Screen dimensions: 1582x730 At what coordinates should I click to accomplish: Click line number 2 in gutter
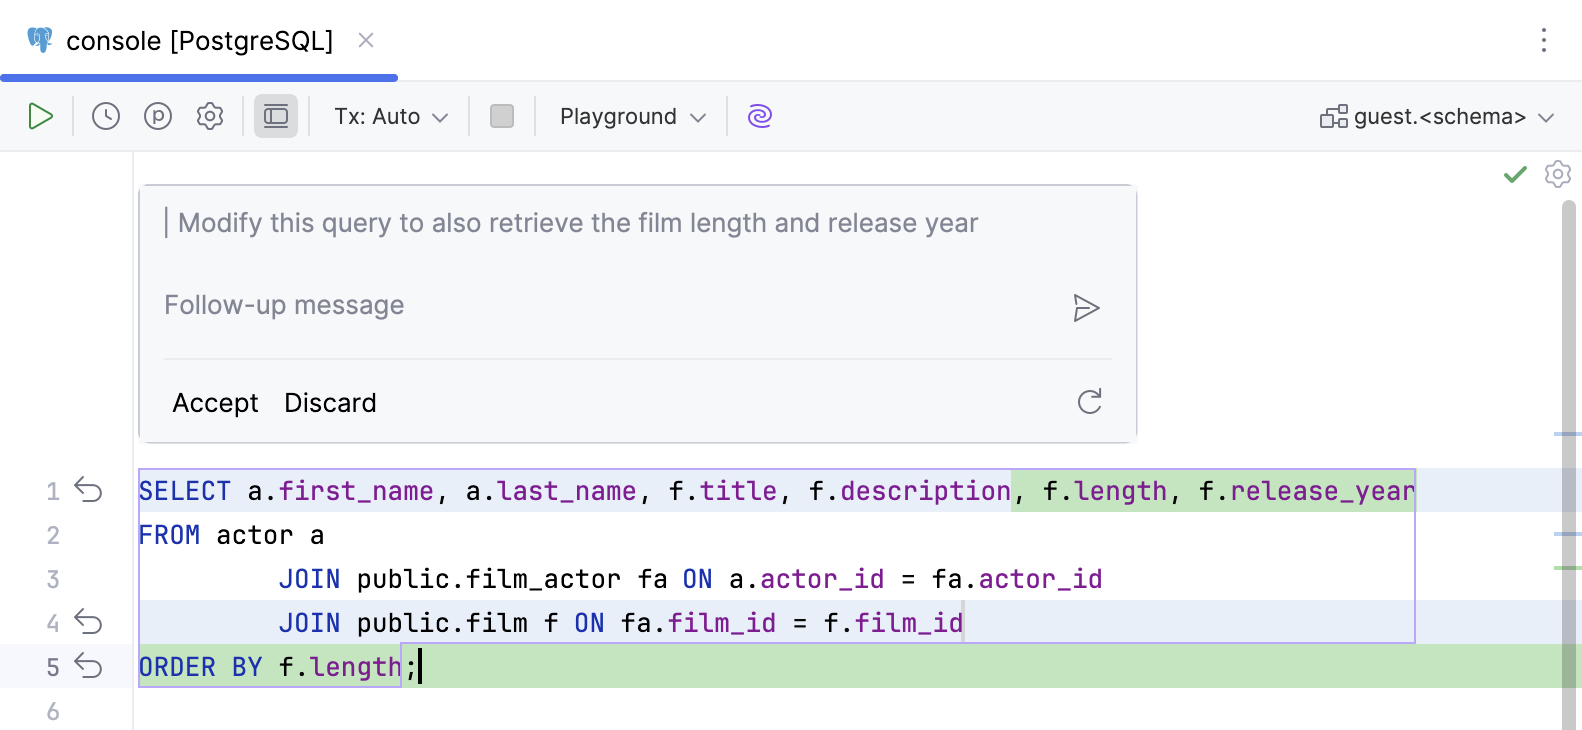[53, 536]
